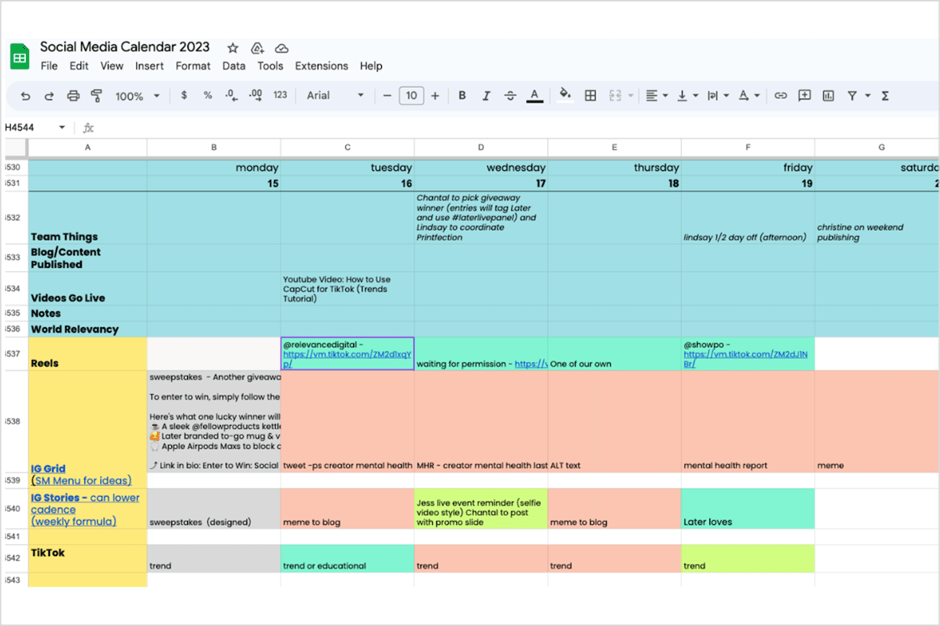940x626 pixels.
Task: Open the insert chart tool
Action: coord(829,95)
